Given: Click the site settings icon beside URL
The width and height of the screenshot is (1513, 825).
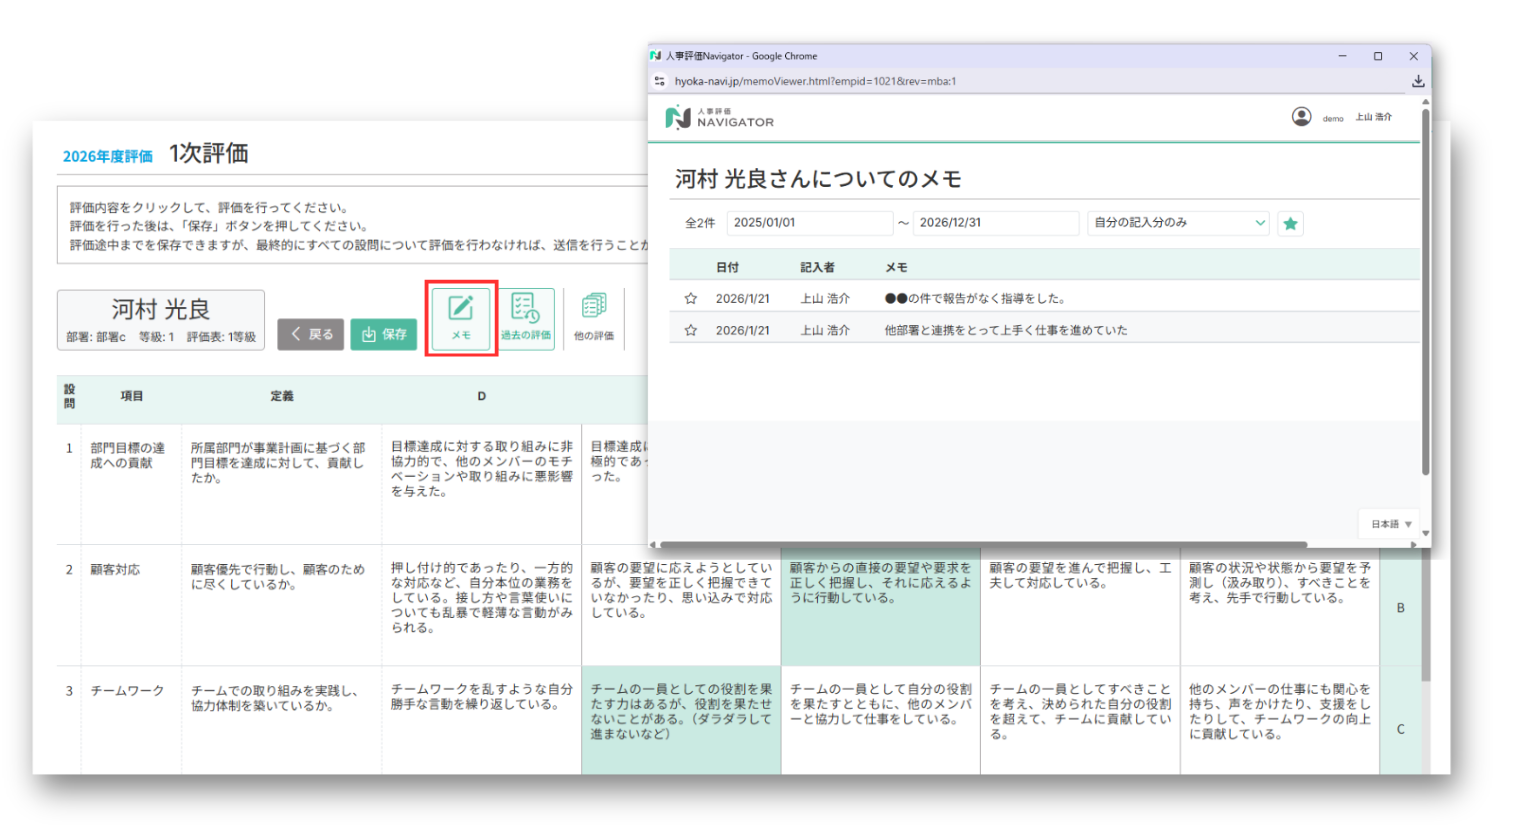Looking at the screenshot, I should coord(659,81).
